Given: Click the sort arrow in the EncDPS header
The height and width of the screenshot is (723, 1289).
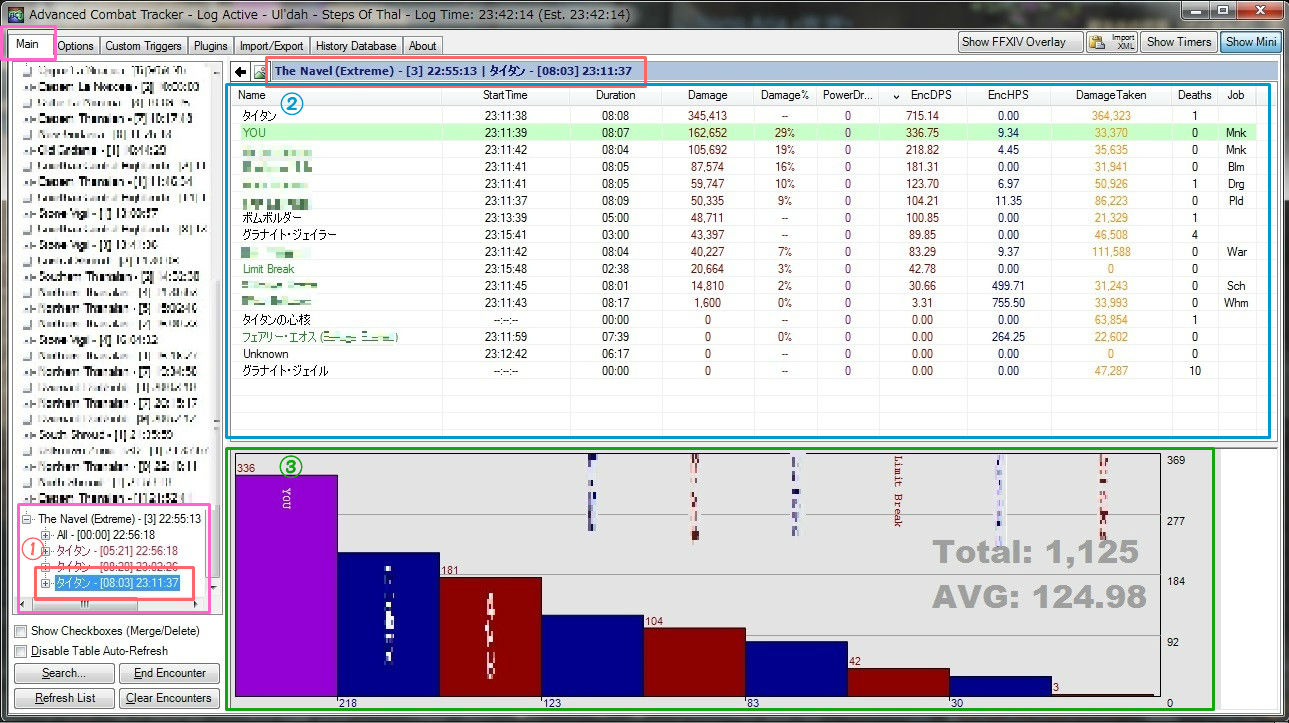Looking at the screenshot, I should point(896,96).
